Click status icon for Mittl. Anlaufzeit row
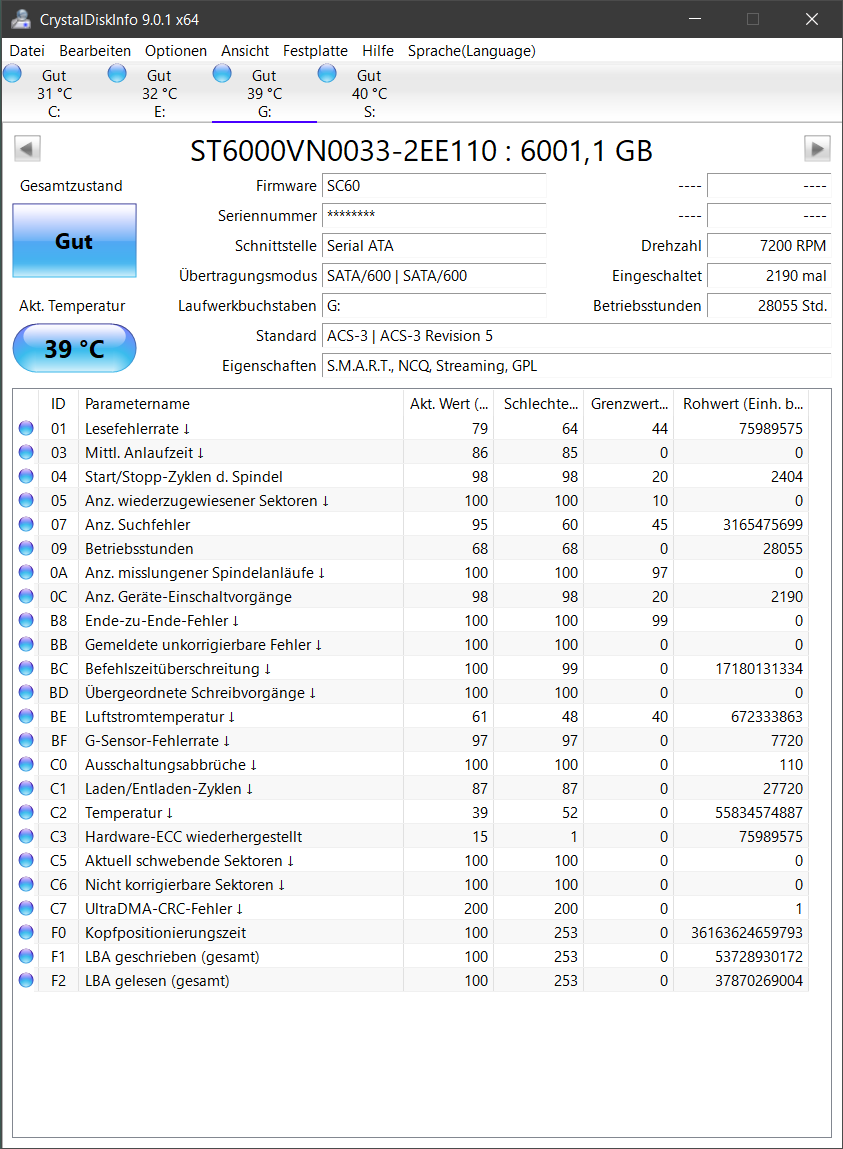This screenshot has width=843, height=1149. point(26,452)
